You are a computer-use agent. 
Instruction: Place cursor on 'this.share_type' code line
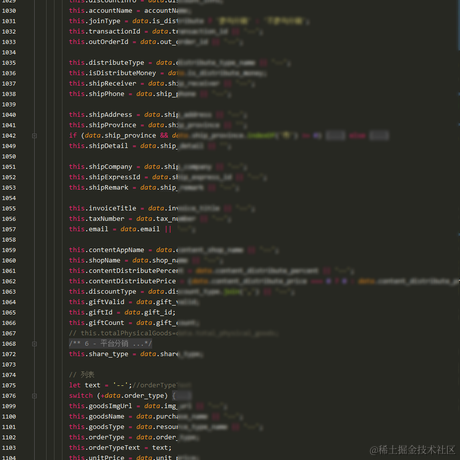click(x=136, y=354)
